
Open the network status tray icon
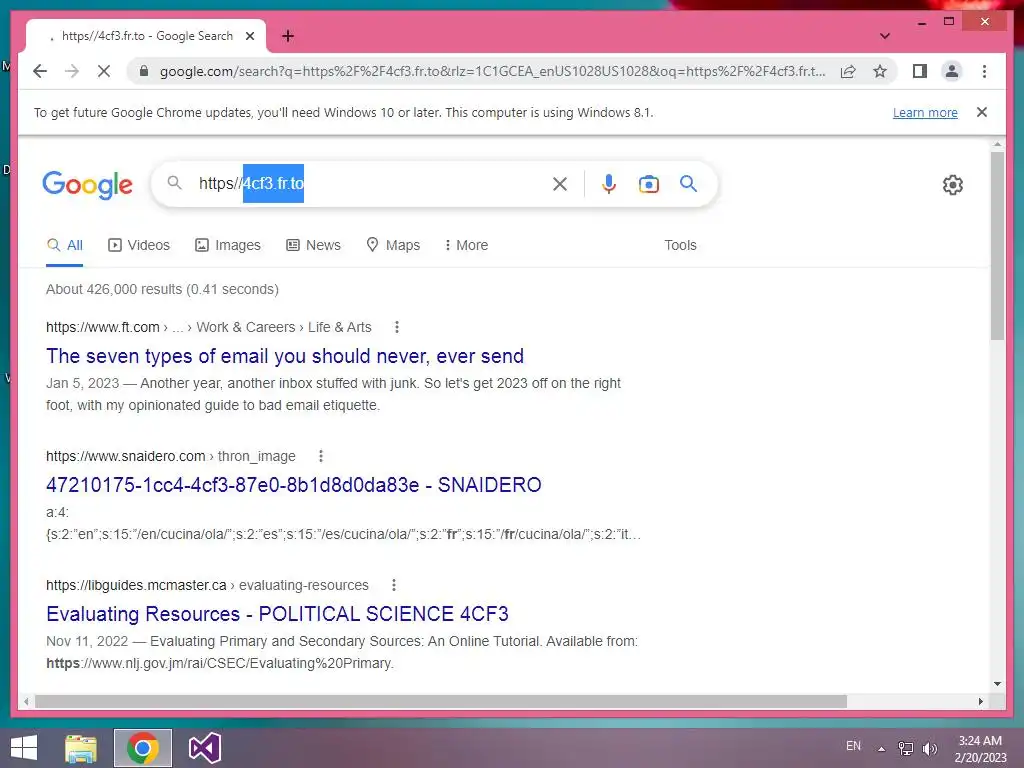[906, 749]
